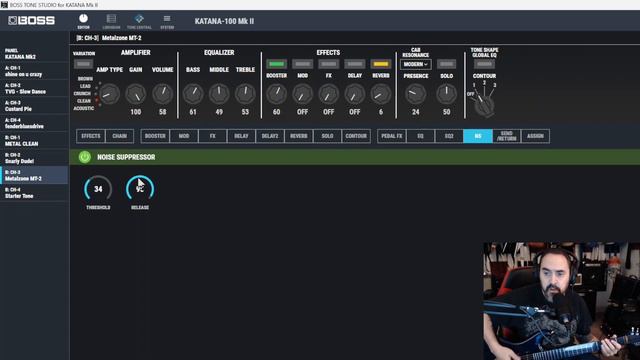This screenshot has width=640, height=360.
Task: Open the Delay settings tab
Action: (x=241, y=136)
